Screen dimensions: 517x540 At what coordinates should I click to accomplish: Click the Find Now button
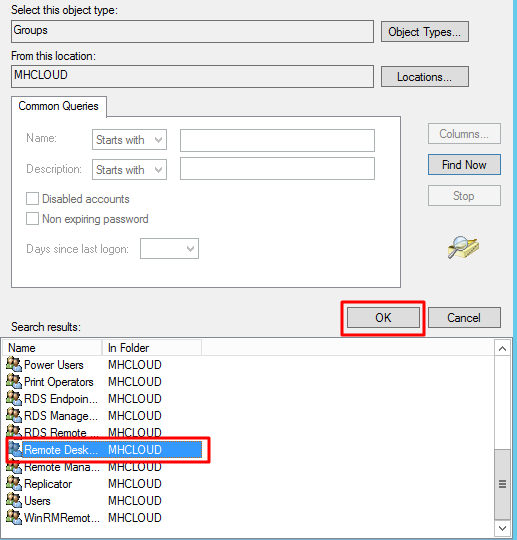point(464,165)
